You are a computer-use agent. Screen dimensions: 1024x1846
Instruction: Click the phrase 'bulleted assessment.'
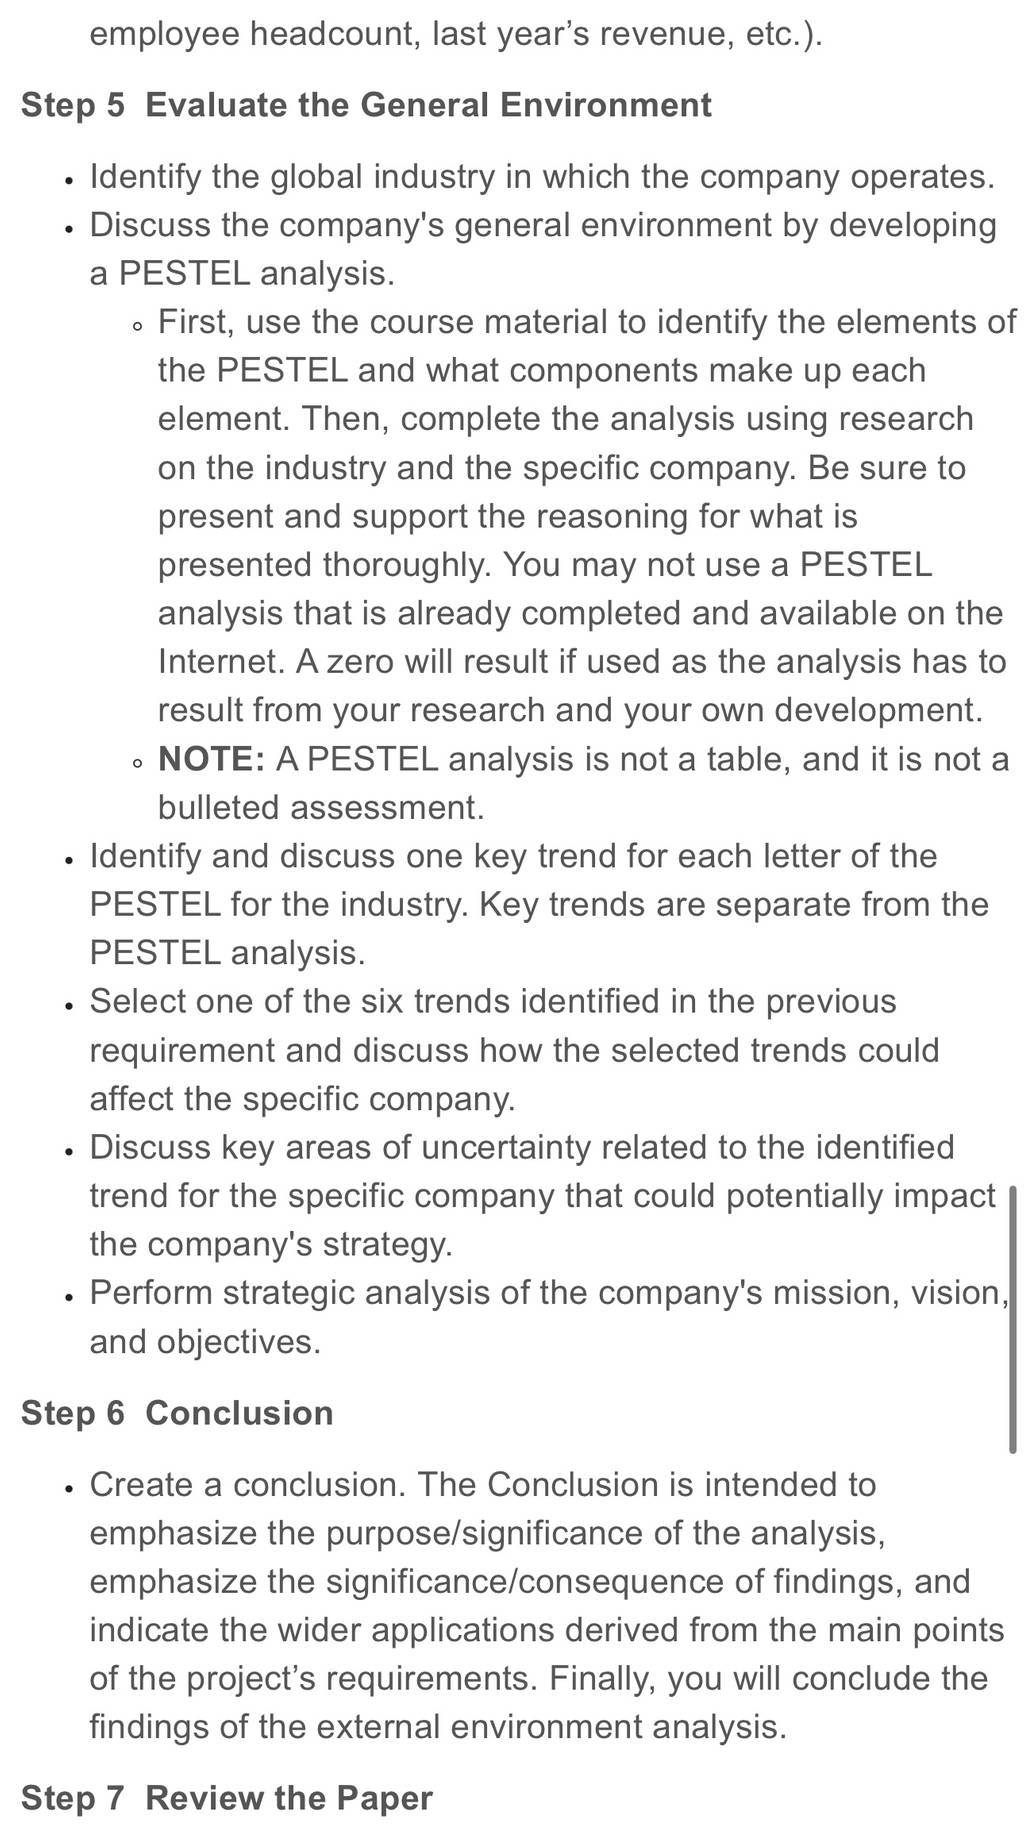click(x=321, y=807)
